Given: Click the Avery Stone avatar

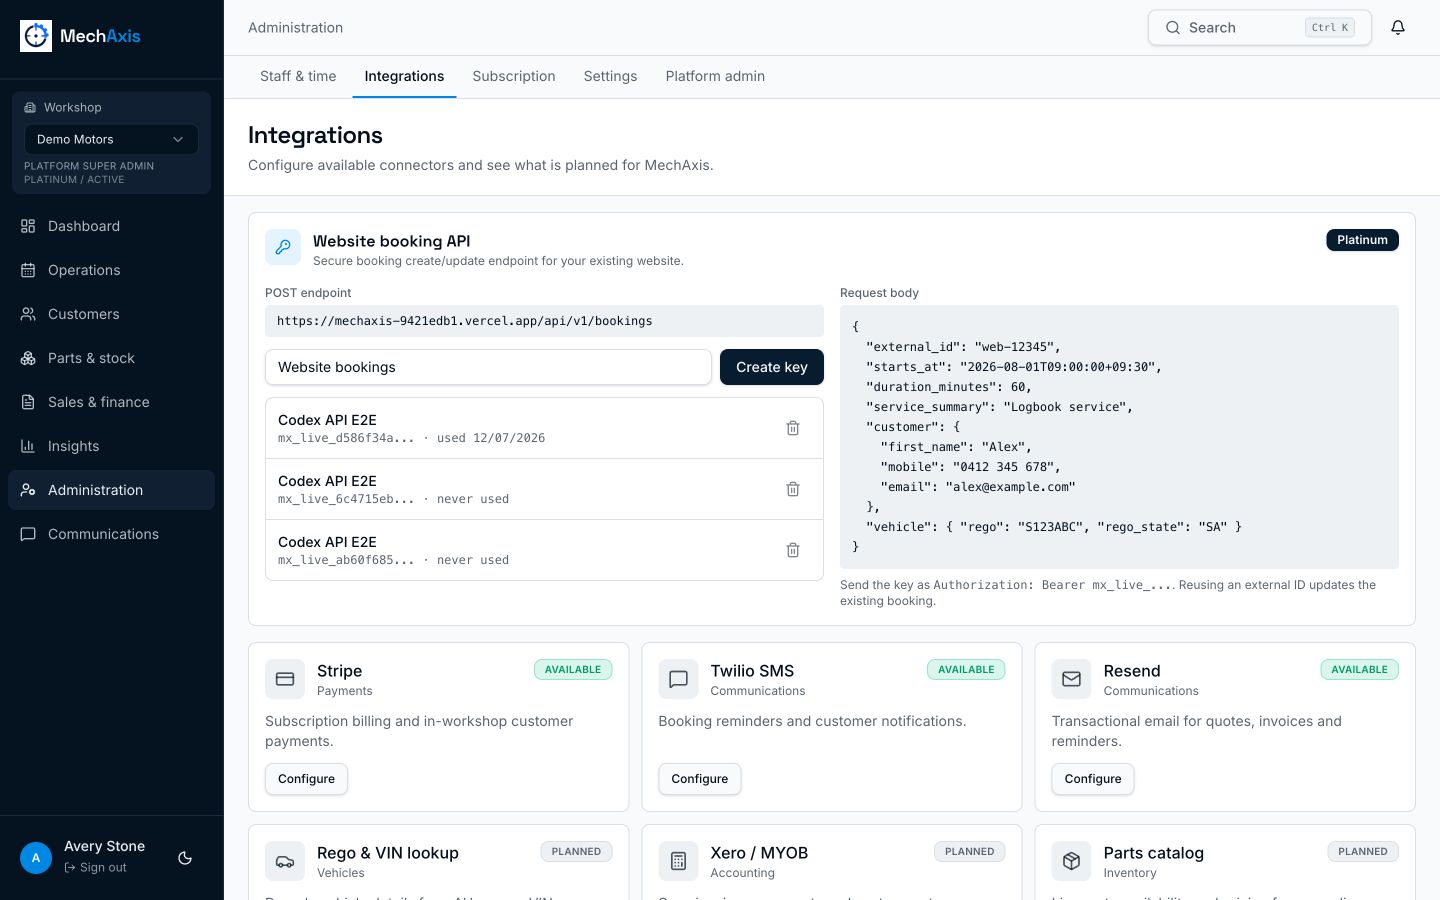Looking at the screenshot, I should (36, 858).
